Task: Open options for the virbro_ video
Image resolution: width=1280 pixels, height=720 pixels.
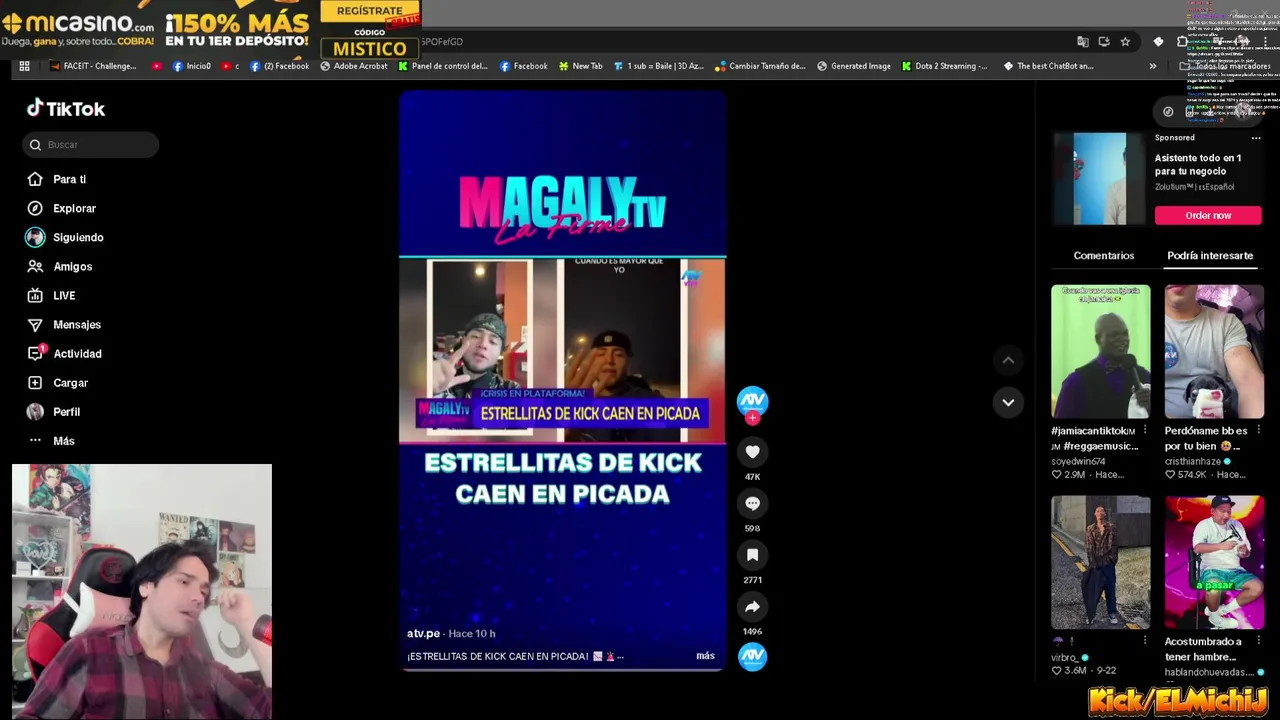Action: tap(1145, 641)
